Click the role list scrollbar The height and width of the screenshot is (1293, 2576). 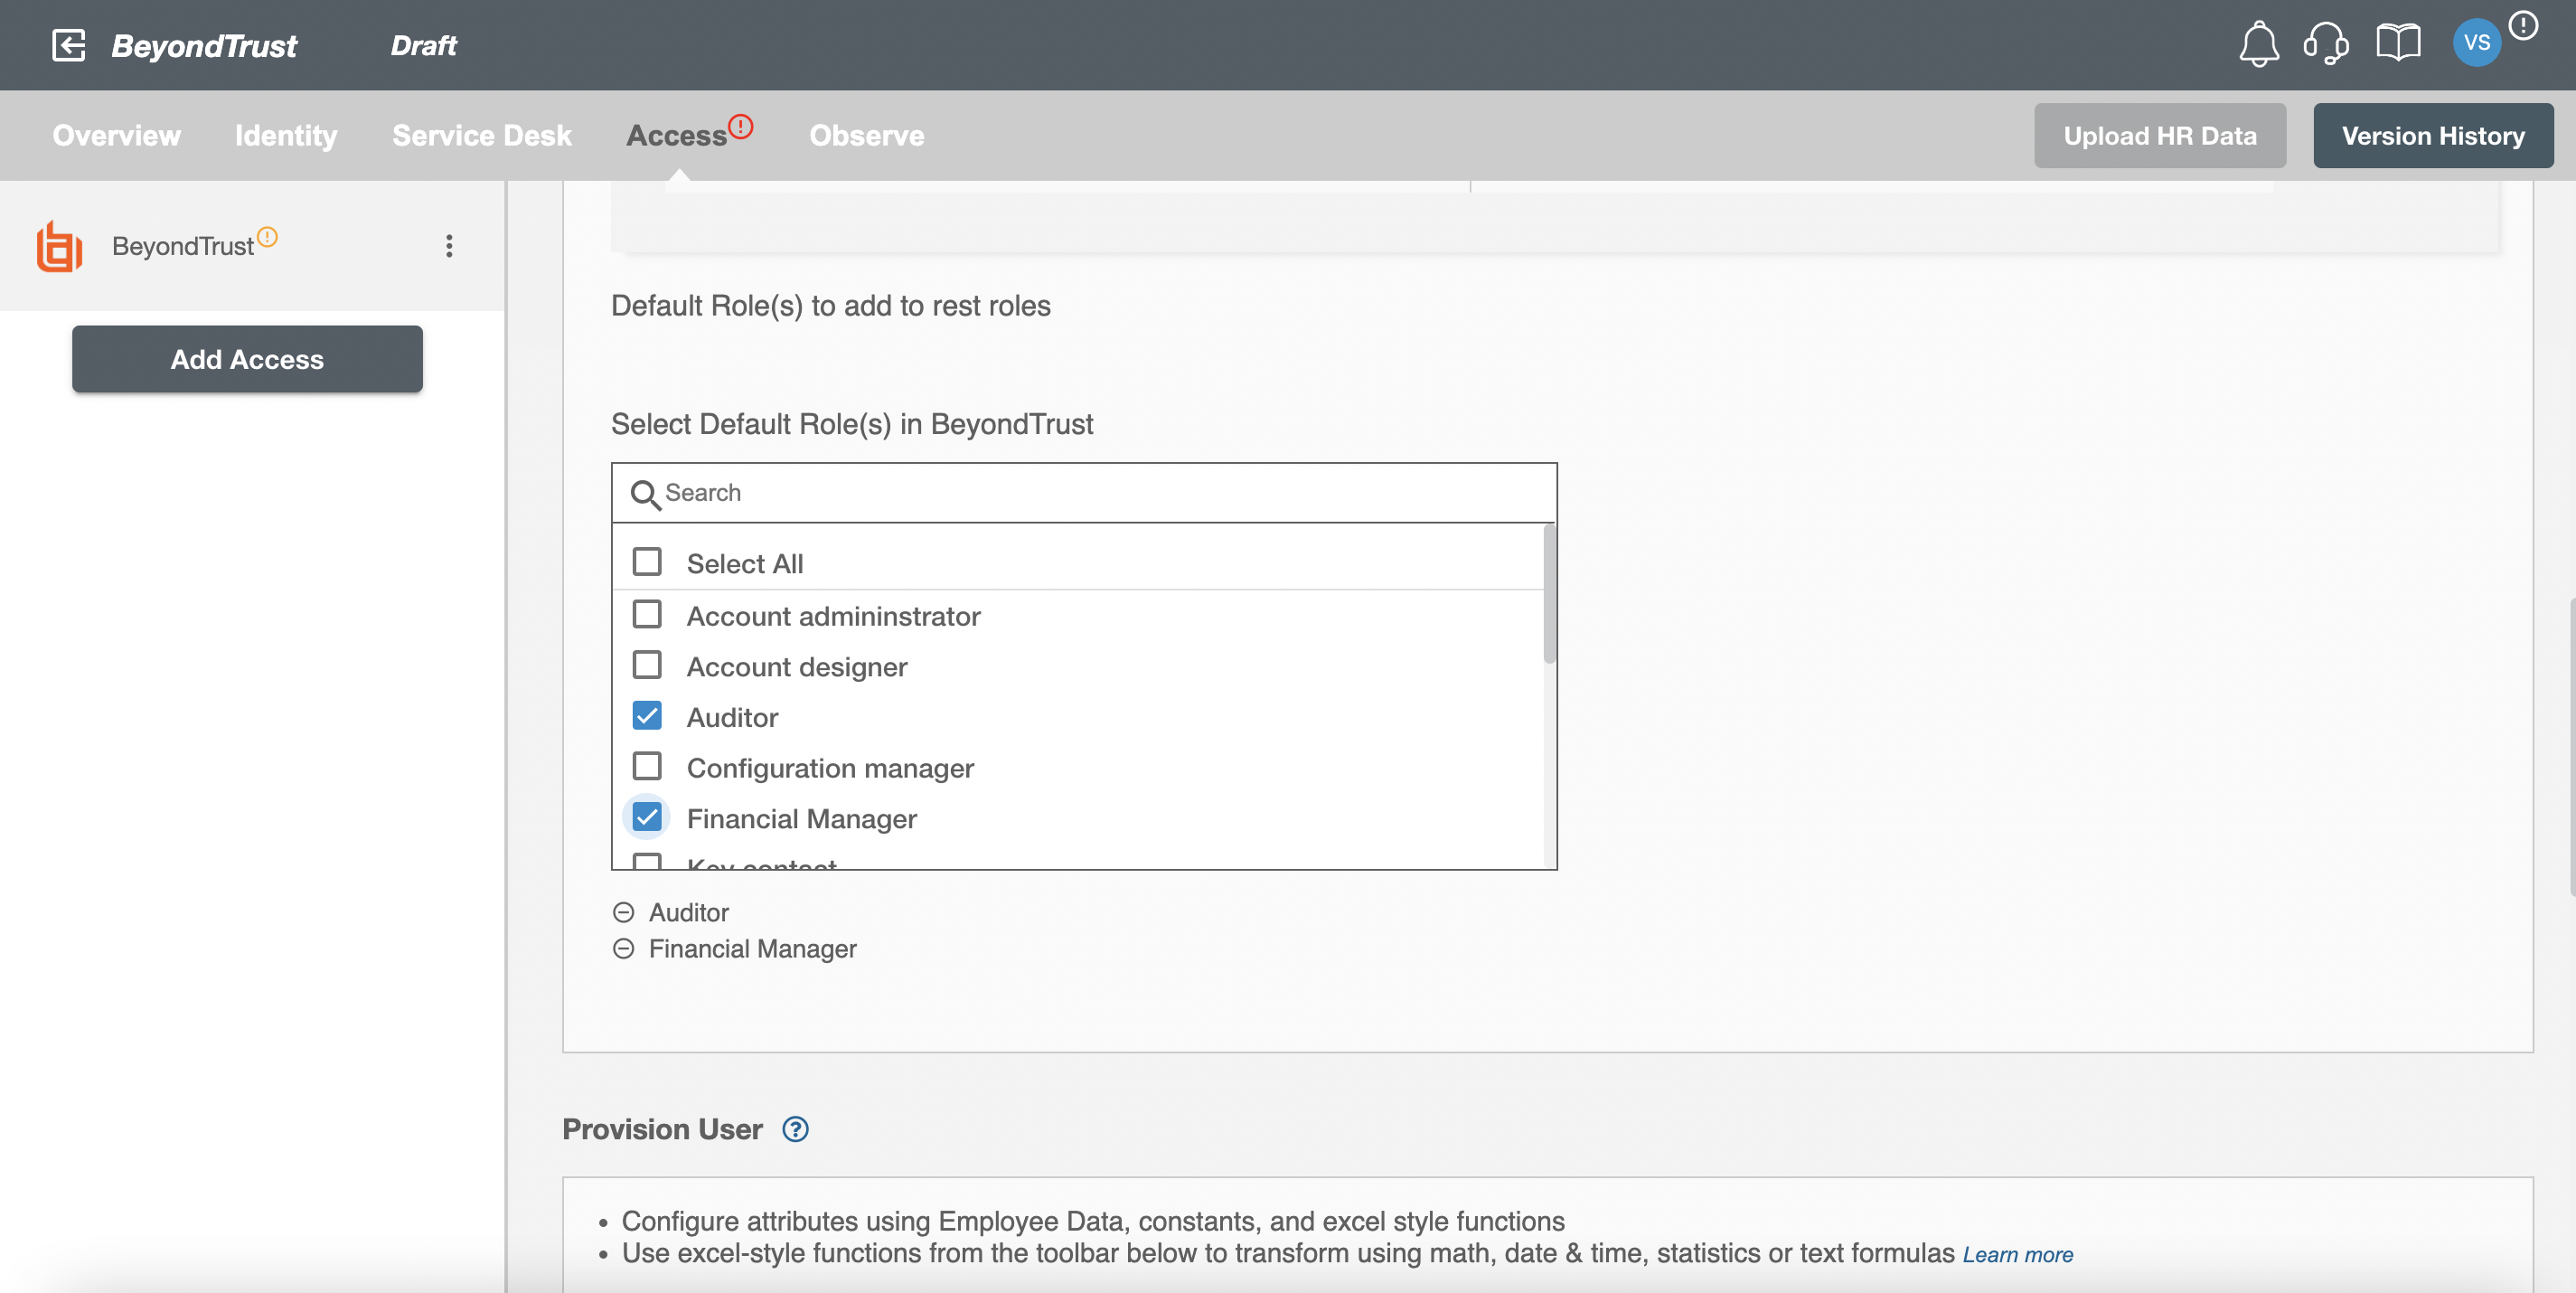coord(1549,594)
